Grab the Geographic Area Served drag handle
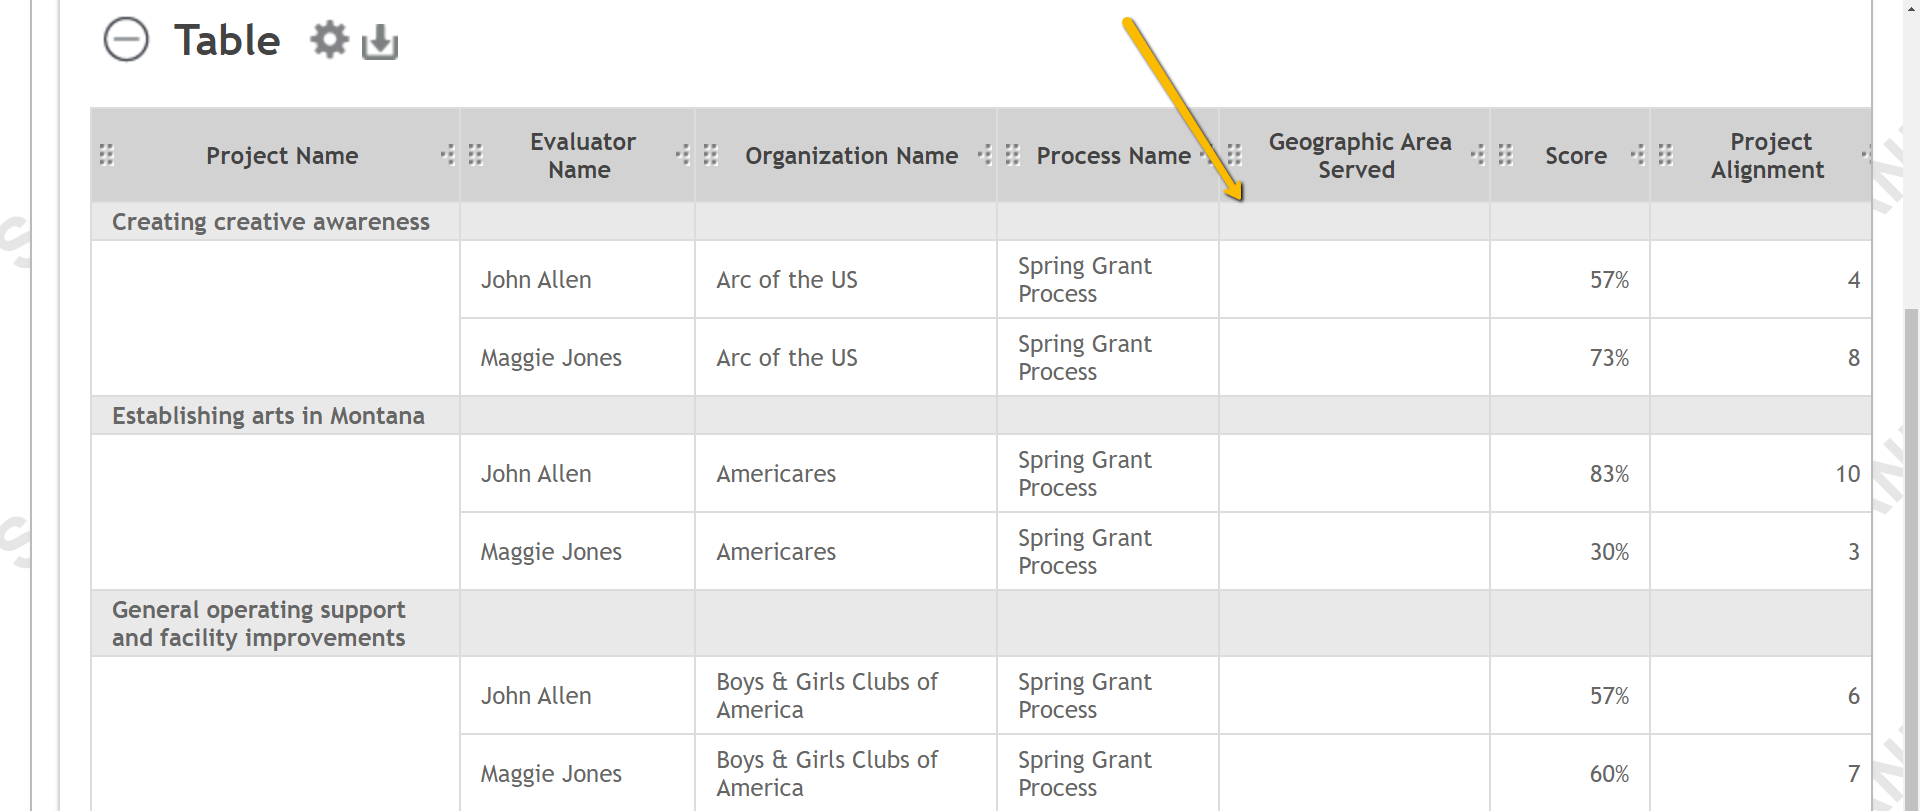The image size is (1920, 811). [1235, 155]
